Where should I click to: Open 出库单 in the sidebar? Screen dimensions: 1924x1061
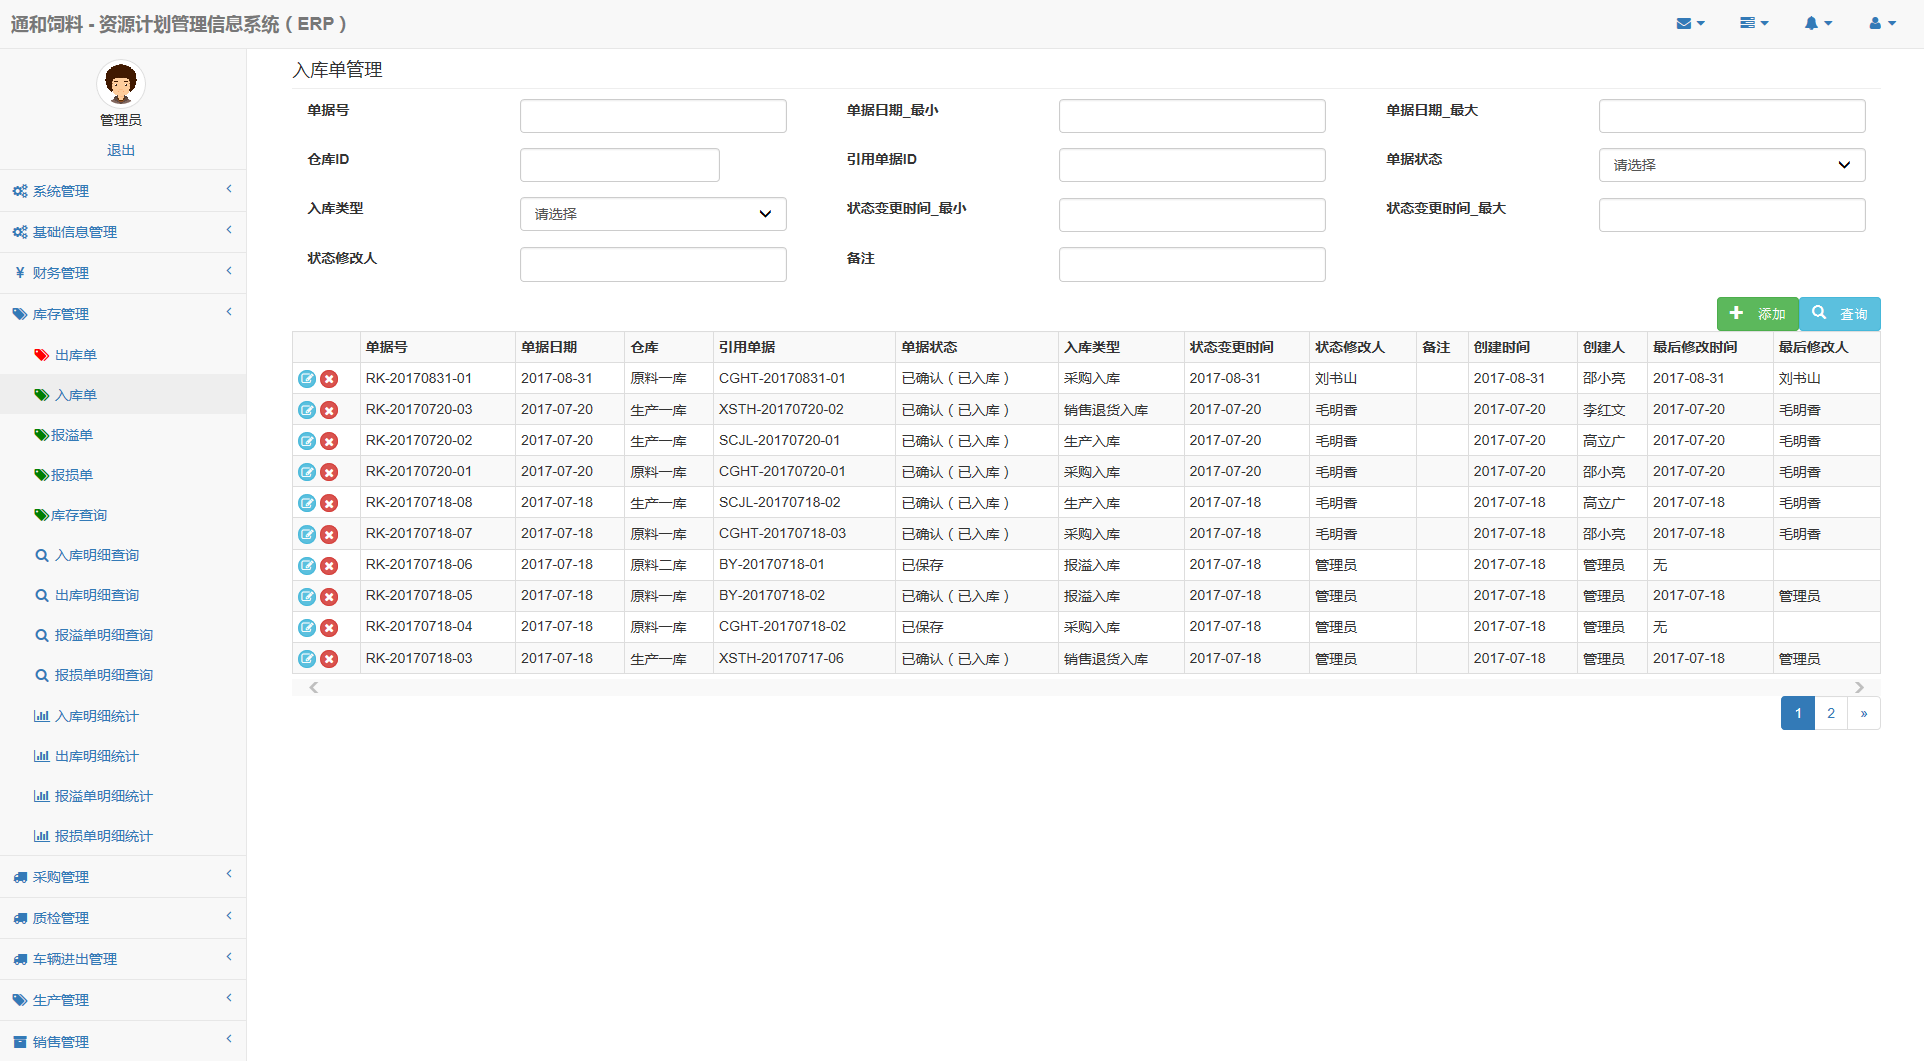click(76, 355)
